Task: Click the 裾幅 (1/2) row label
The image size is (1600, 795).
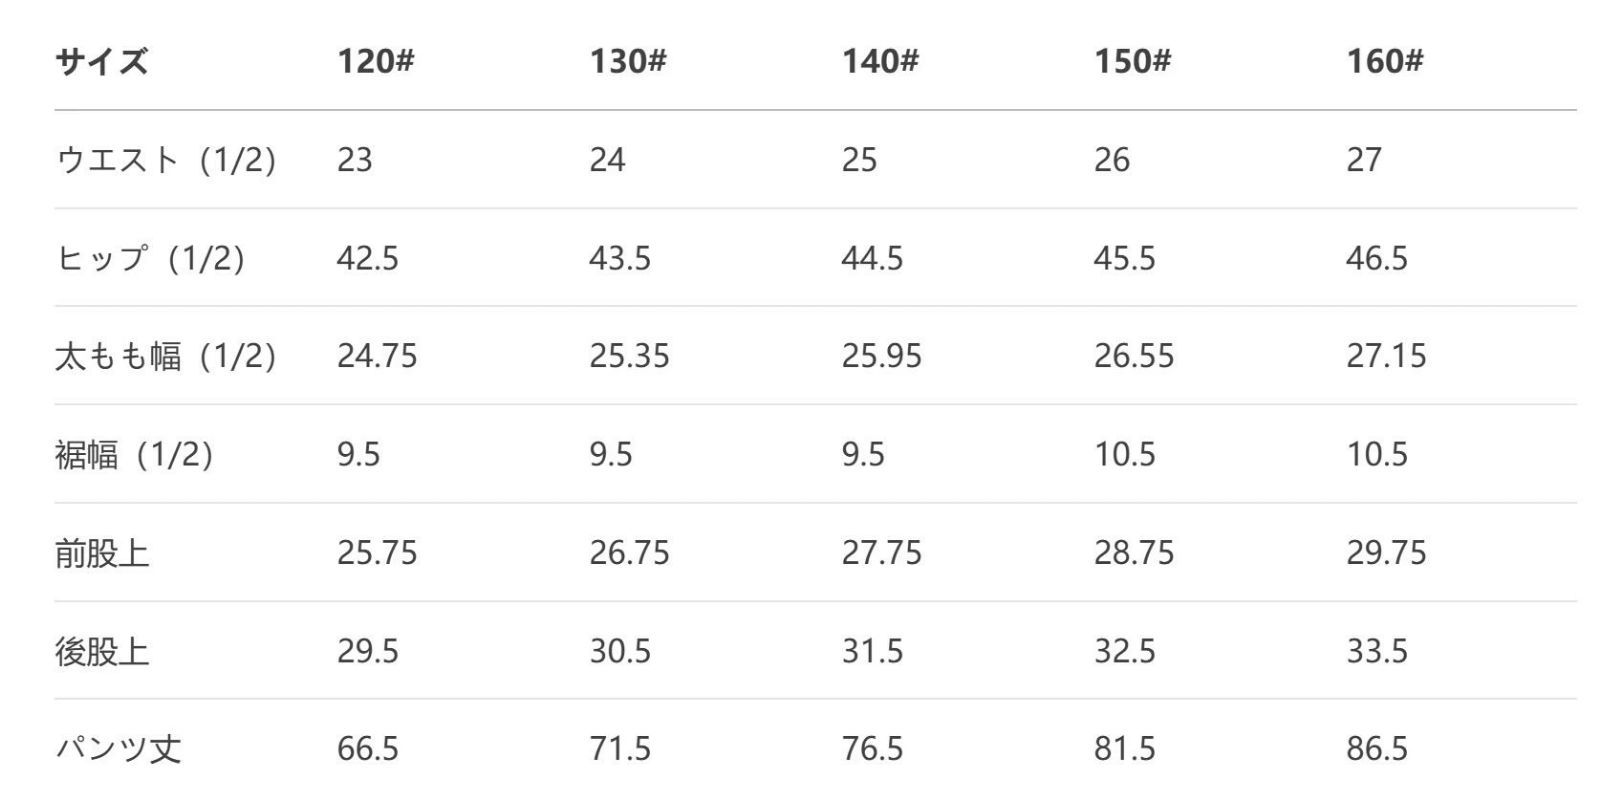Action: pyautogui.click(x=134, y=455)
